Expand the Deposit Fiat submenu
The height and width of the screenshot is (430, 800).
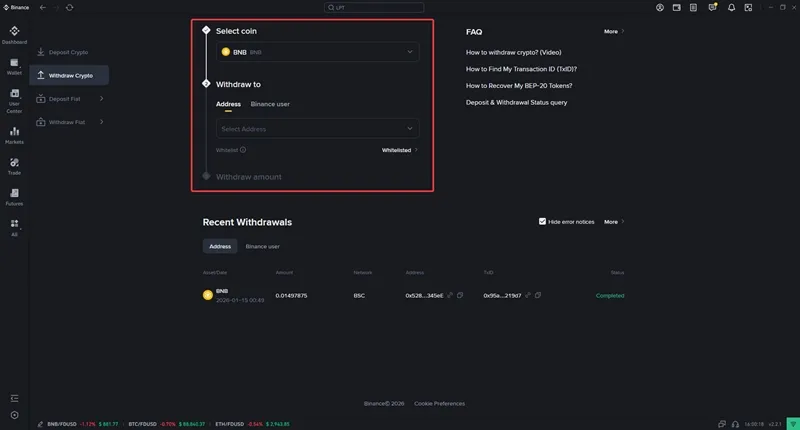tap(101, 98)
